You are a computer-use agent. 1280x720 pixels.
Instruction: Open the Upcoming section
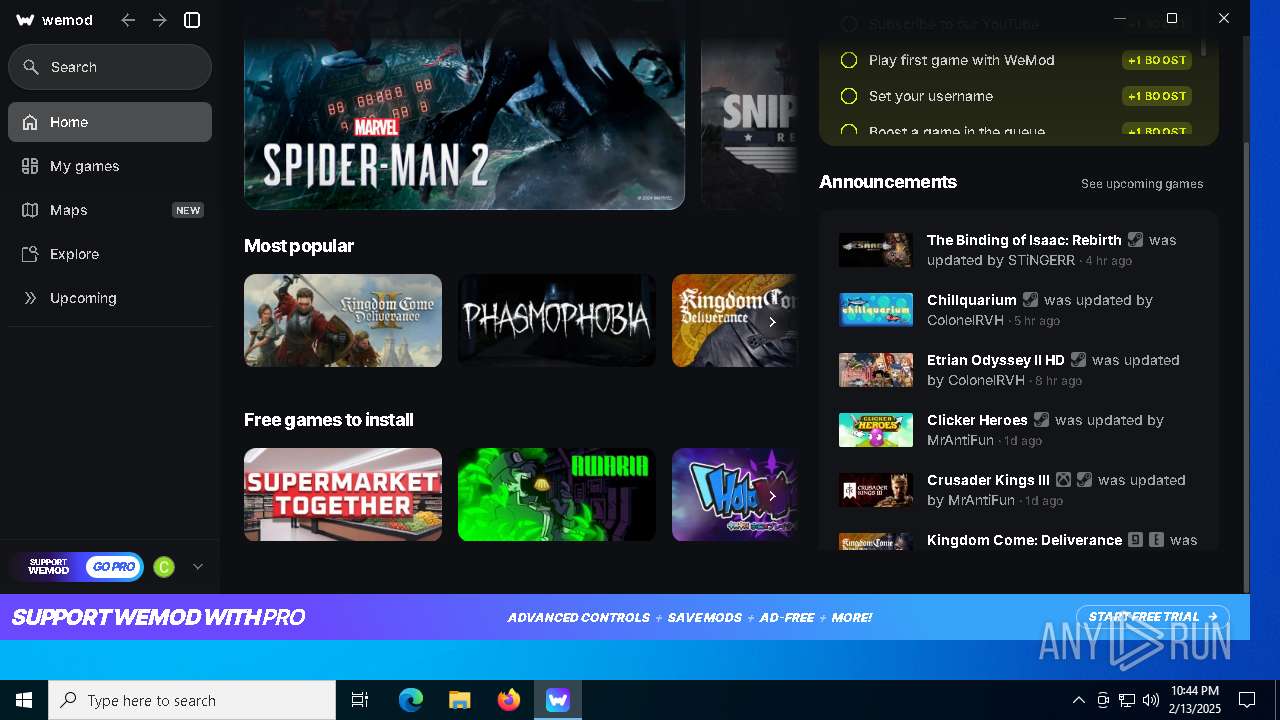point(110,298)
